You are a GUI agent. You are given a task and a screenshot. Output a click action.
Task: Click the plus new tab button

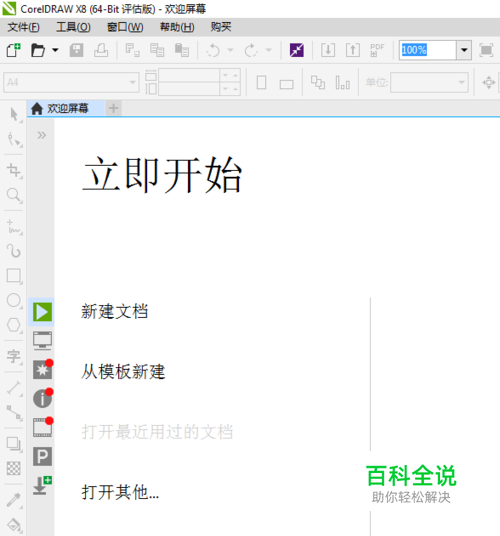tap(113, 109)
